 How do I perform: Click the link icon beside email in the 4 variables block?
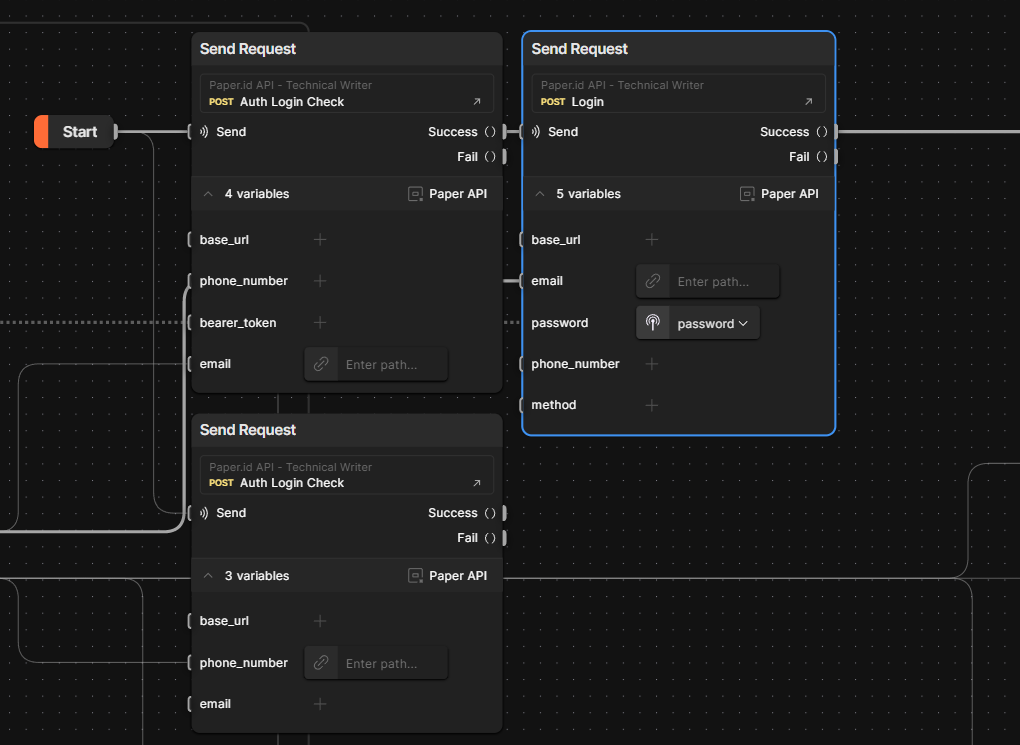click(321, 364)
